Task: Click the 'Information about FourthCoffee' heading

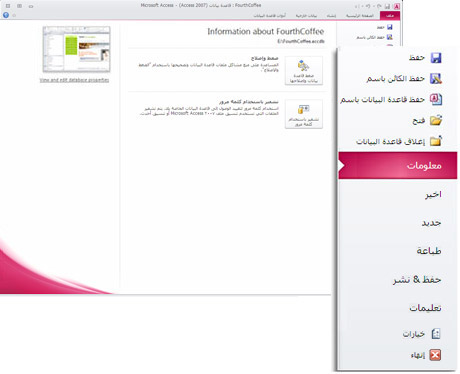Action: pyautogui.click(x=266, y=32)
